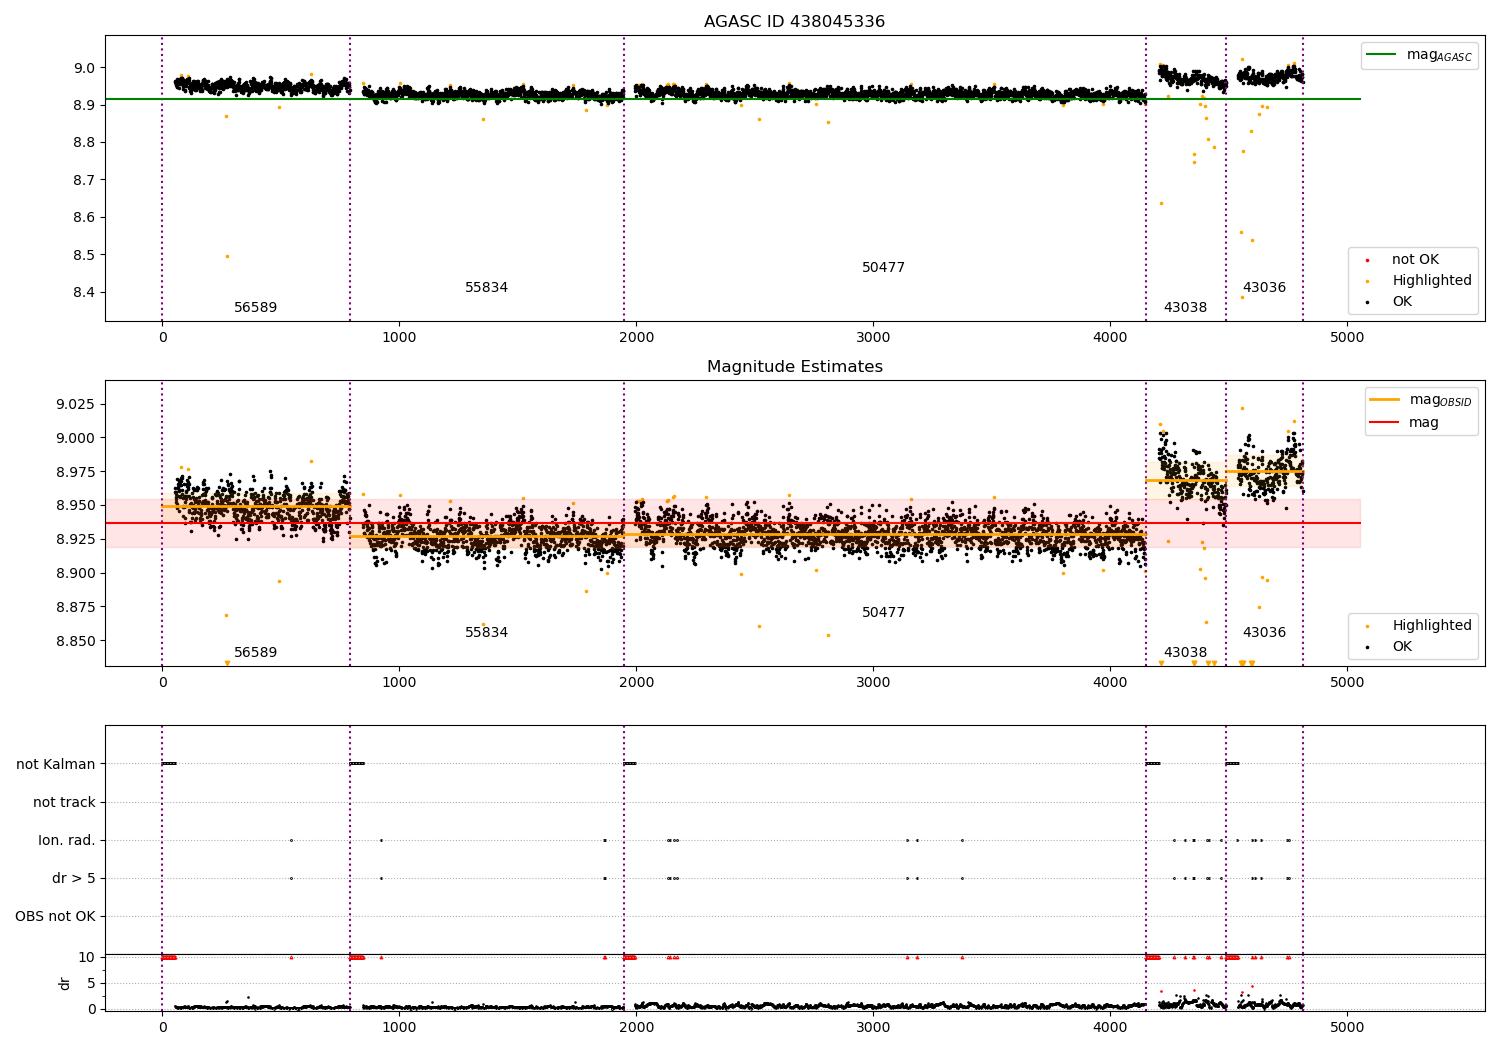Click x-axis tick 2000 in middle plot
Viewport: 1500px width, 1050px height.
tap(636, 683)
